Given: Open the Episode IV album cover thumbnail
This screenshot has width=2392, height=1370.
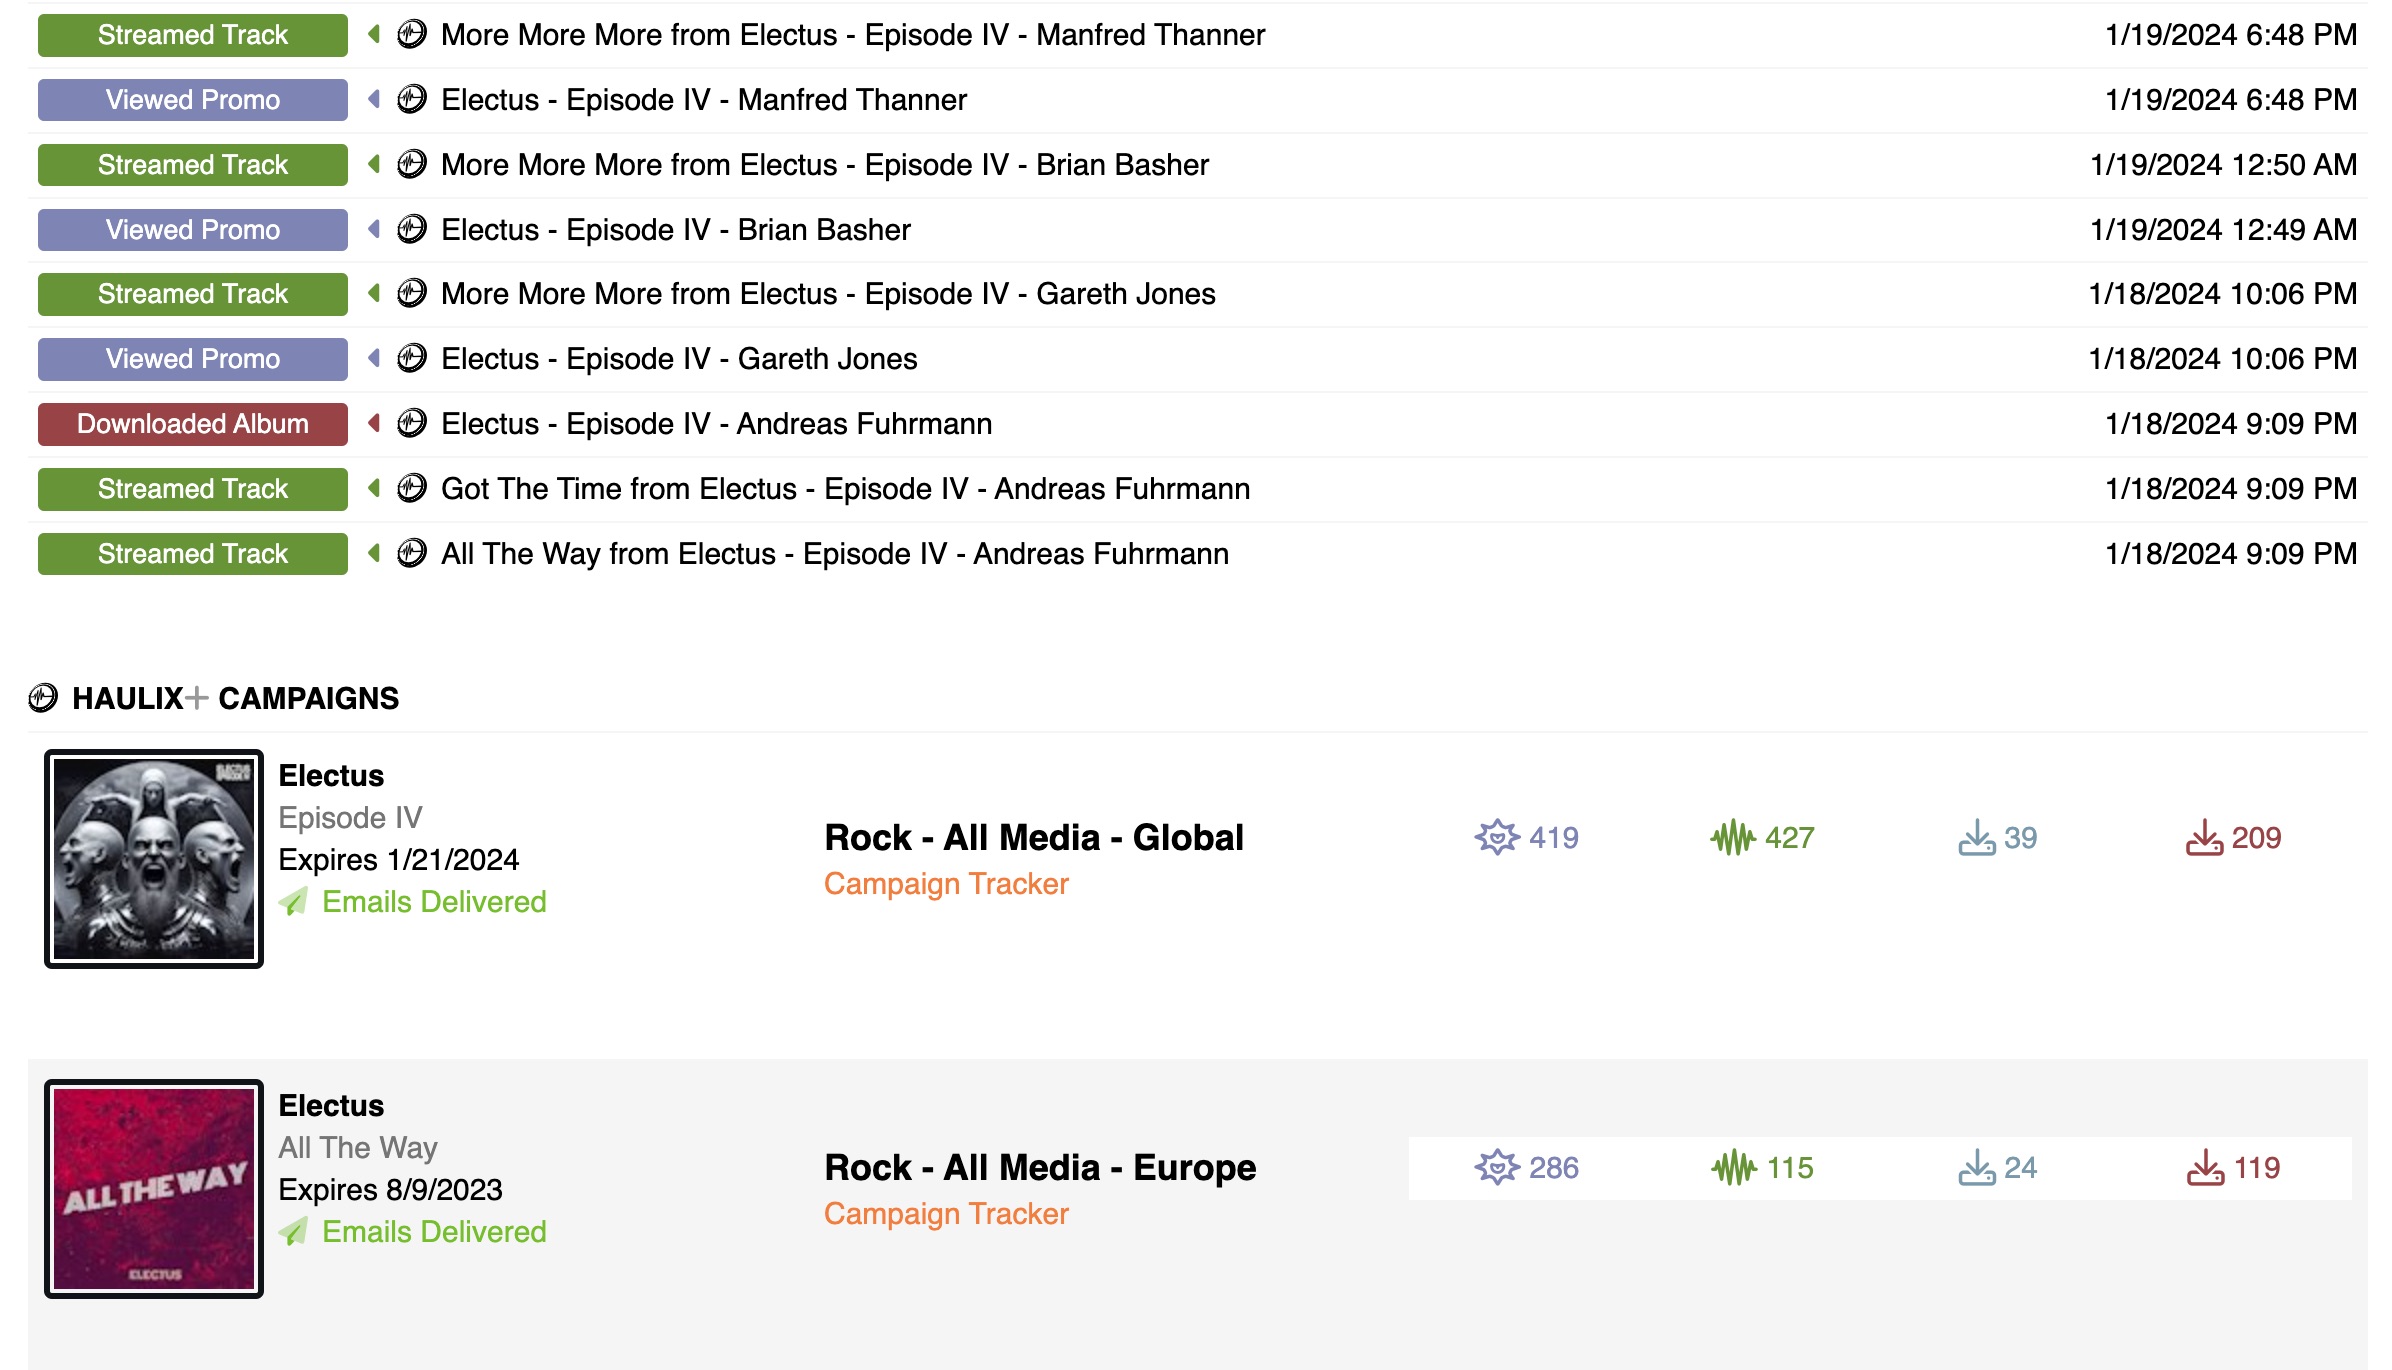Looking at the screenshot, I should [154, 859].
